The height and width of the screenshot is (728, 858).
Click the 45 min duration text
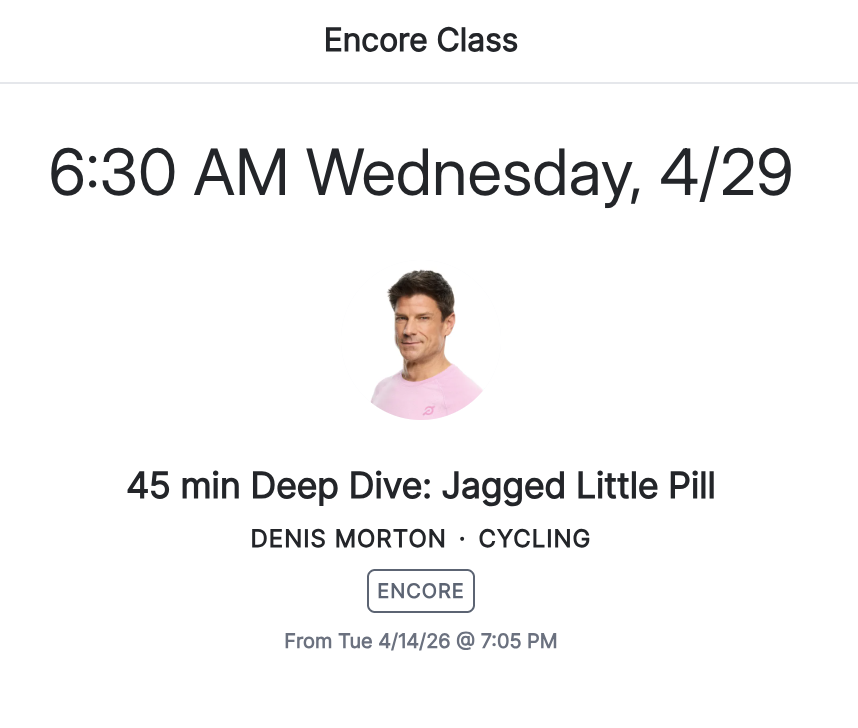pyautogui.click(x=184, y=487)
